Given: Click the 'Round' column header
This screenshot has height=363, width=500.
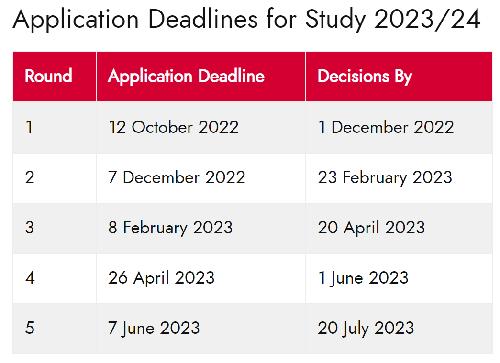Looking at the screenshot, I should pyautogui.click(x=55, y=76).
